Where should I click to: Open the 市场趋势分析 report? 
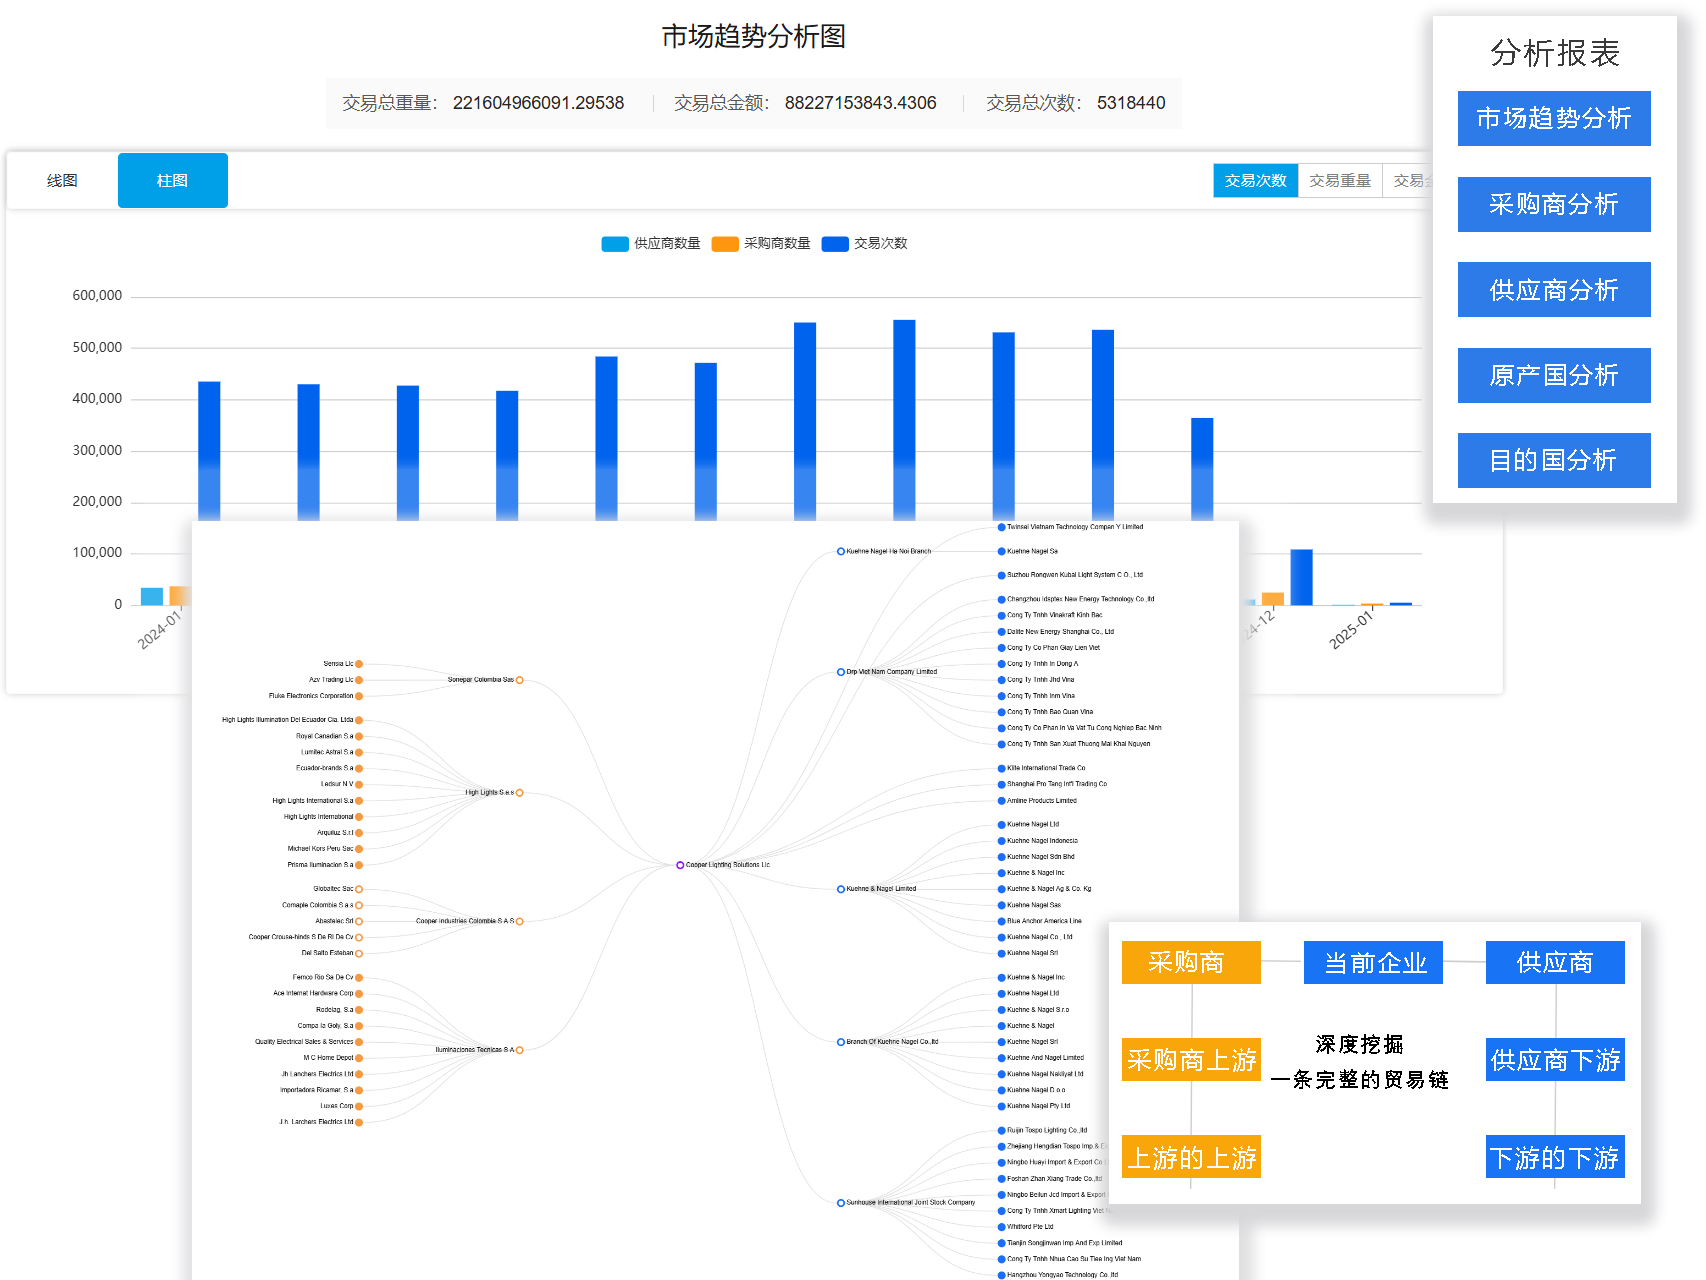click(x=1553, y=118)
